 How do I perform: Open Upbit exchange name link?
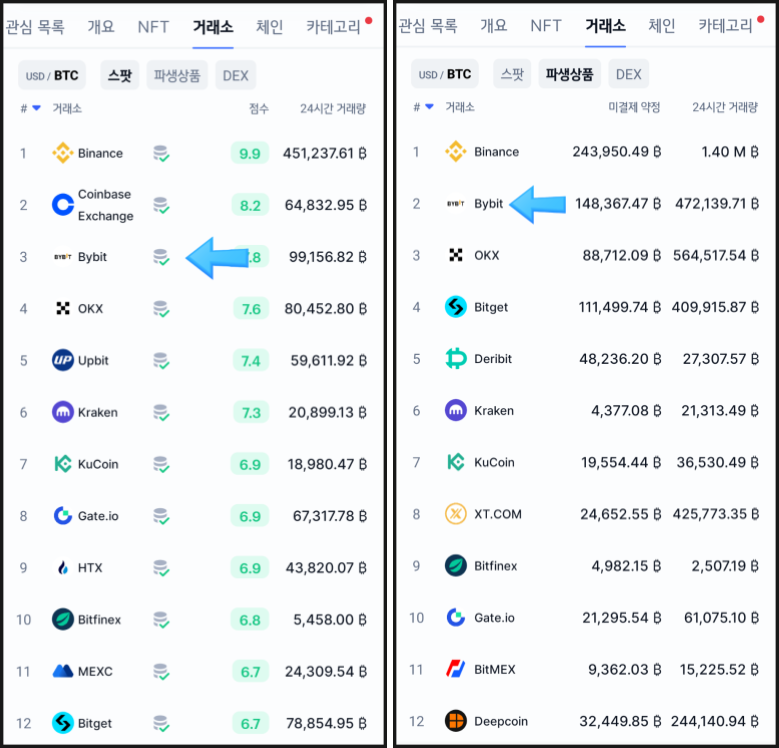pyautogui.click(x=93, y=360)
